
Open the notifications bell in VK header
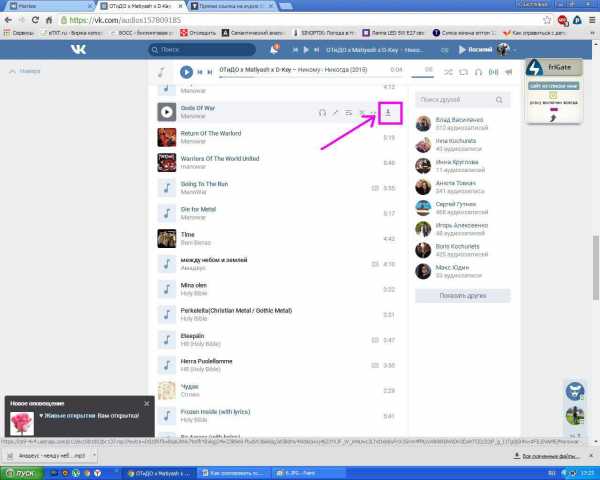[x=274, y=49]
